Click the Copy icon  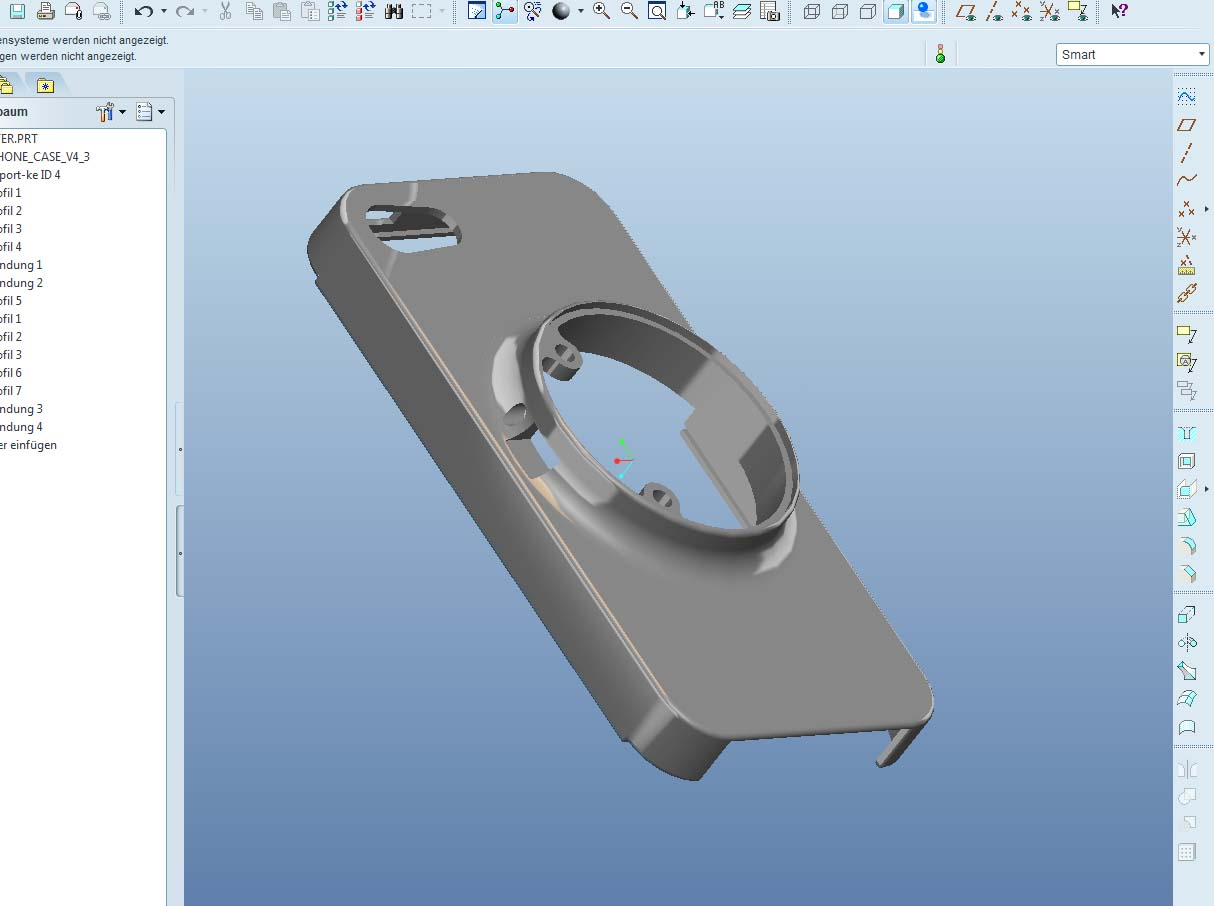tap(254, 11)
